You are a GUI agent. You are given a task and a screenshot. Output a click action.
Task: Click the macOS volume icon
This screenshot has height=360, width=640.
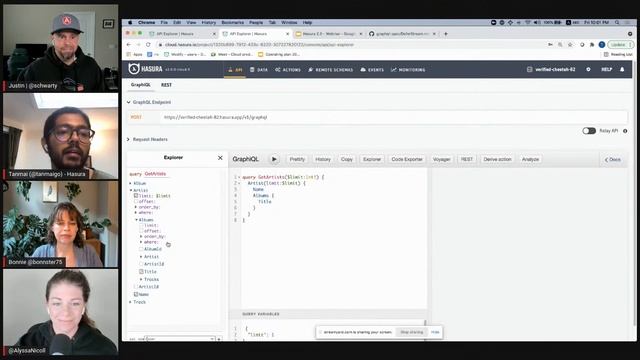537,22
